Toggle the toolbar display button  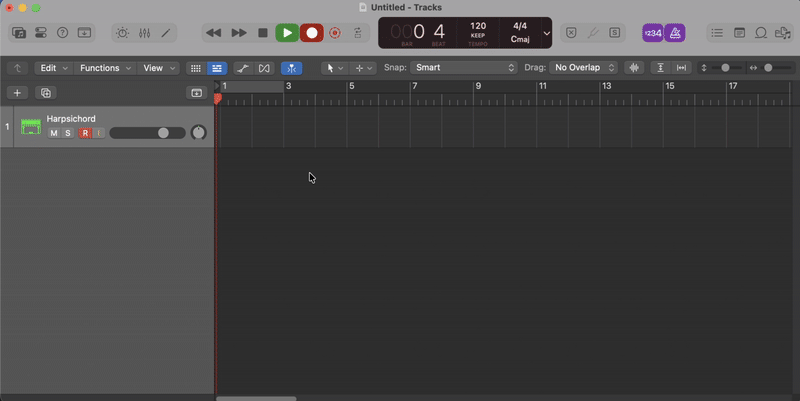coord(84,33)
